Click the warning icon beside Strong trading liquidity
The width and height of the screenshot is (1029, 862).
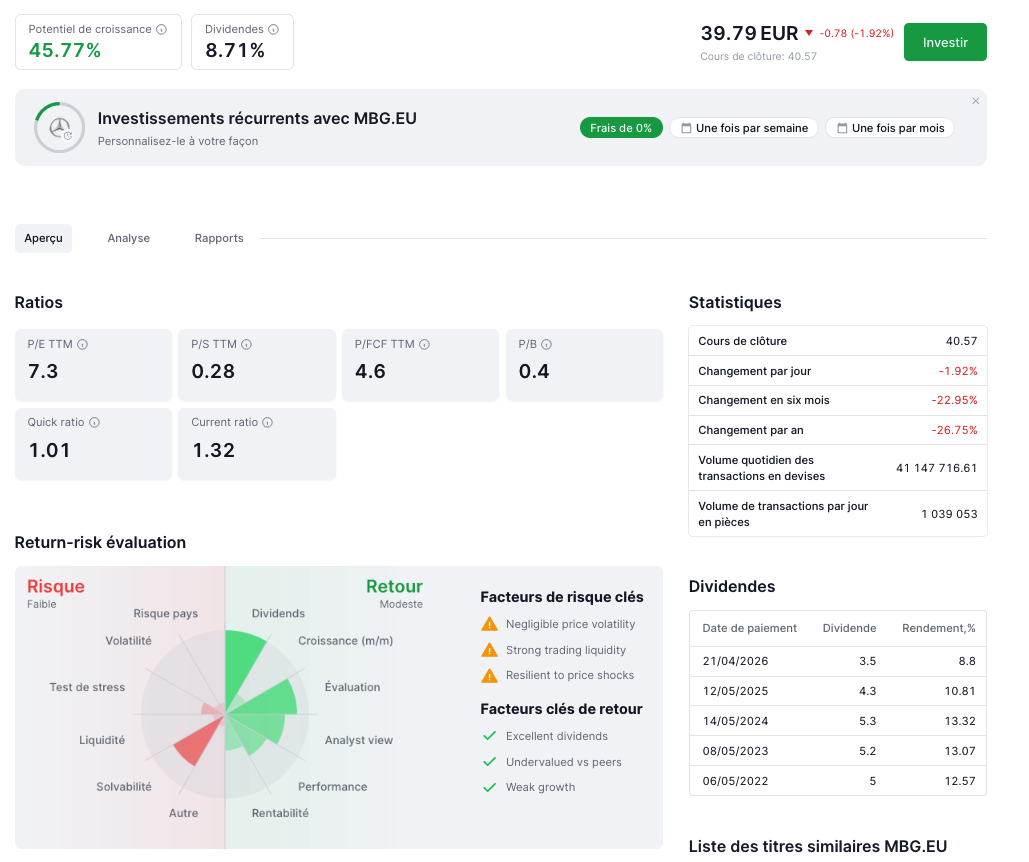pyautogui.click(x=490, y=650)
